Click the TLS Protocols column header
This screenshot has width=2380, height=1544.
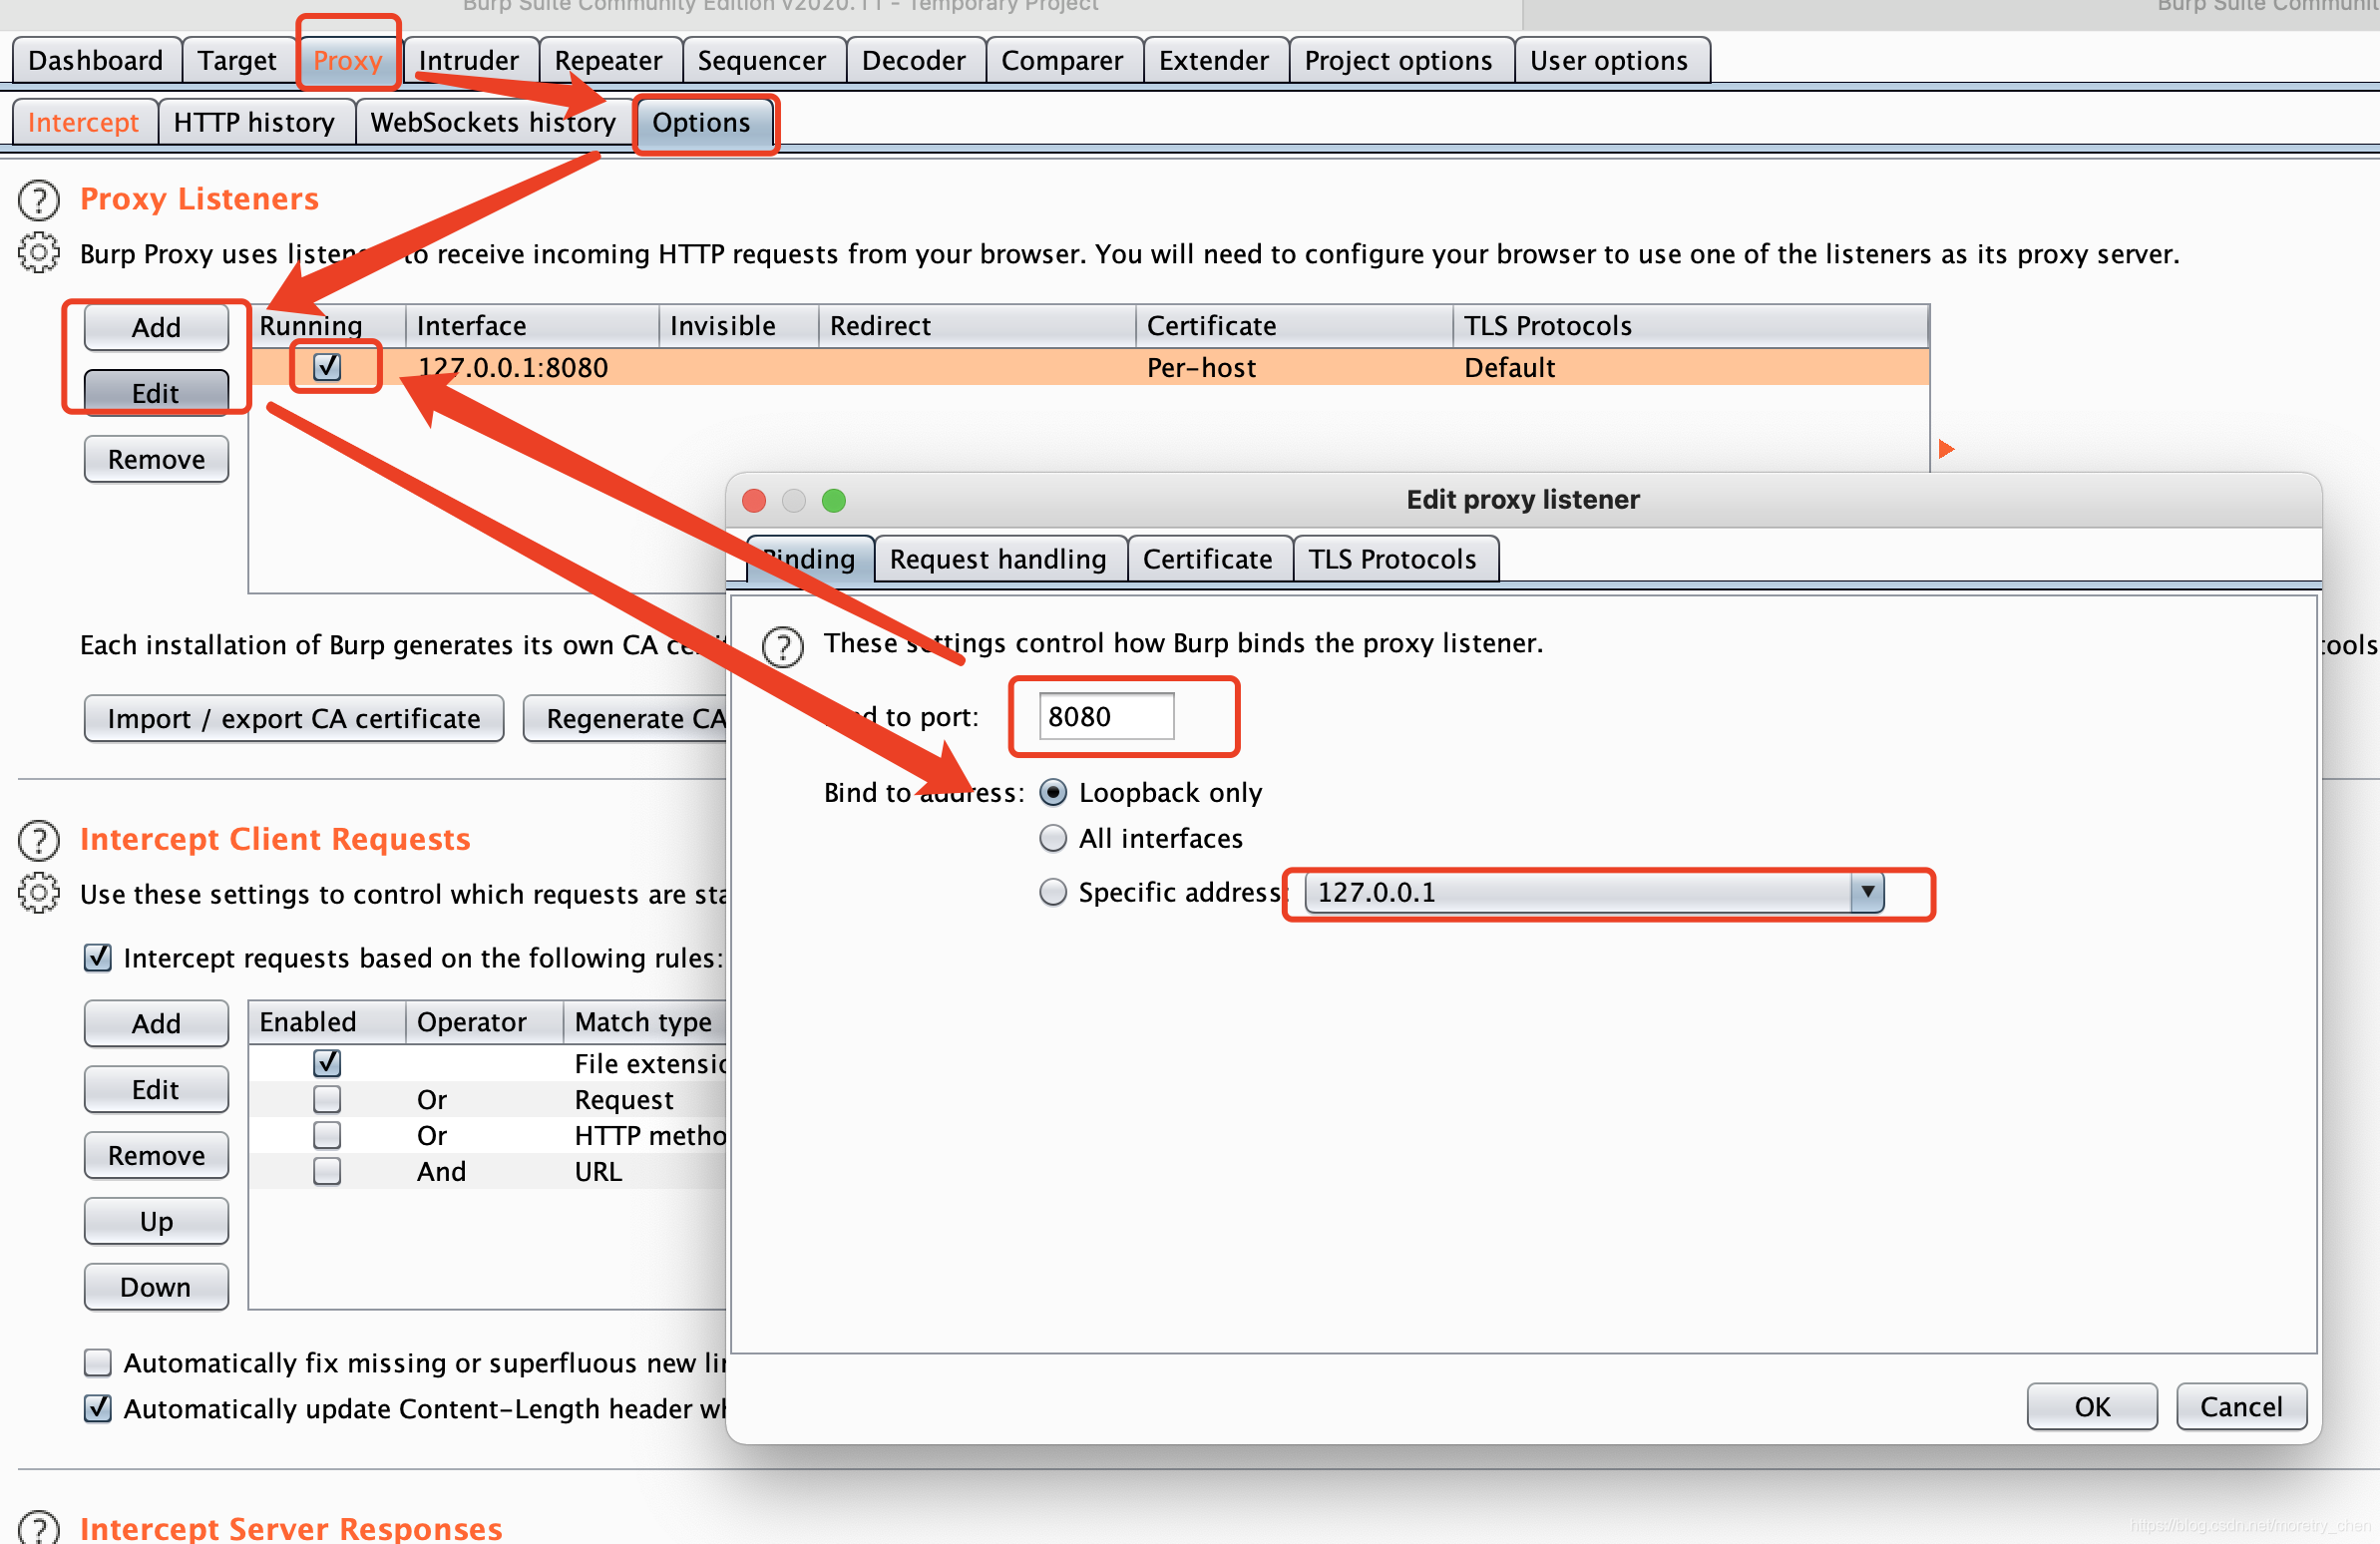click(x=1690, y=326)
